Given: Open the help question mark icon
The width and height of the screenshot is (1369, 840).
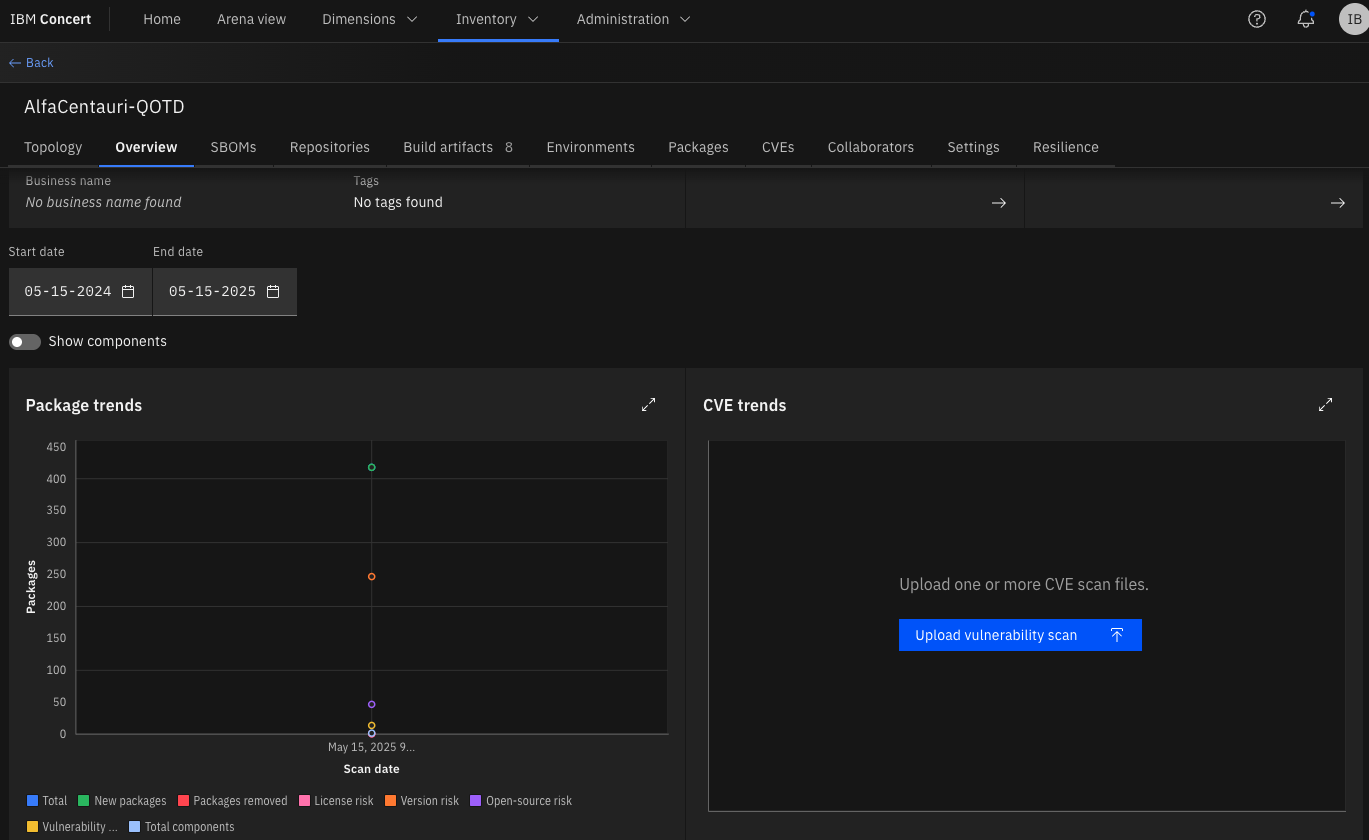Looking at the screenshot, I should 1257,19.
